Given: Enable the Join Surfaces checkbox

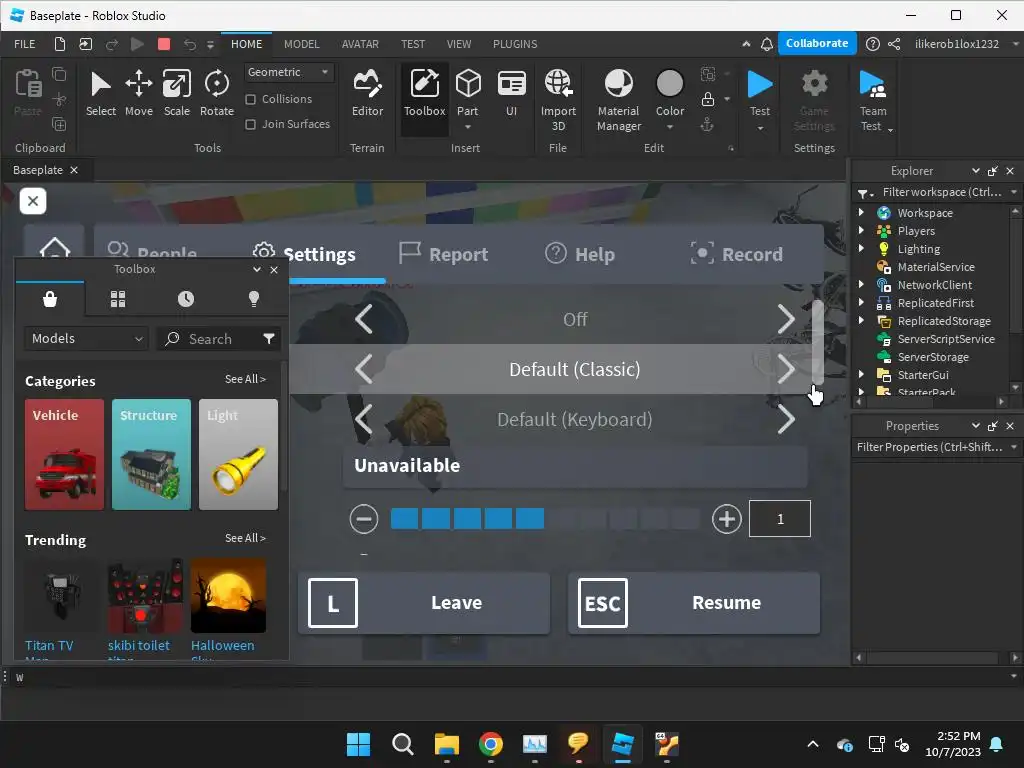Looking at the screenshot, I should tap(250, 124).
